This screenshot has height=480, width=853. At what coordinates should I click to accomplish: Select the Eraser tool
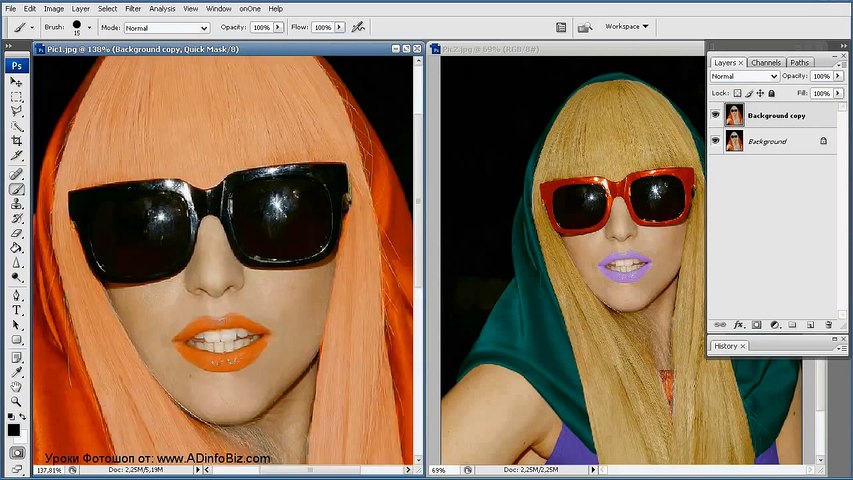coord(16,233)
